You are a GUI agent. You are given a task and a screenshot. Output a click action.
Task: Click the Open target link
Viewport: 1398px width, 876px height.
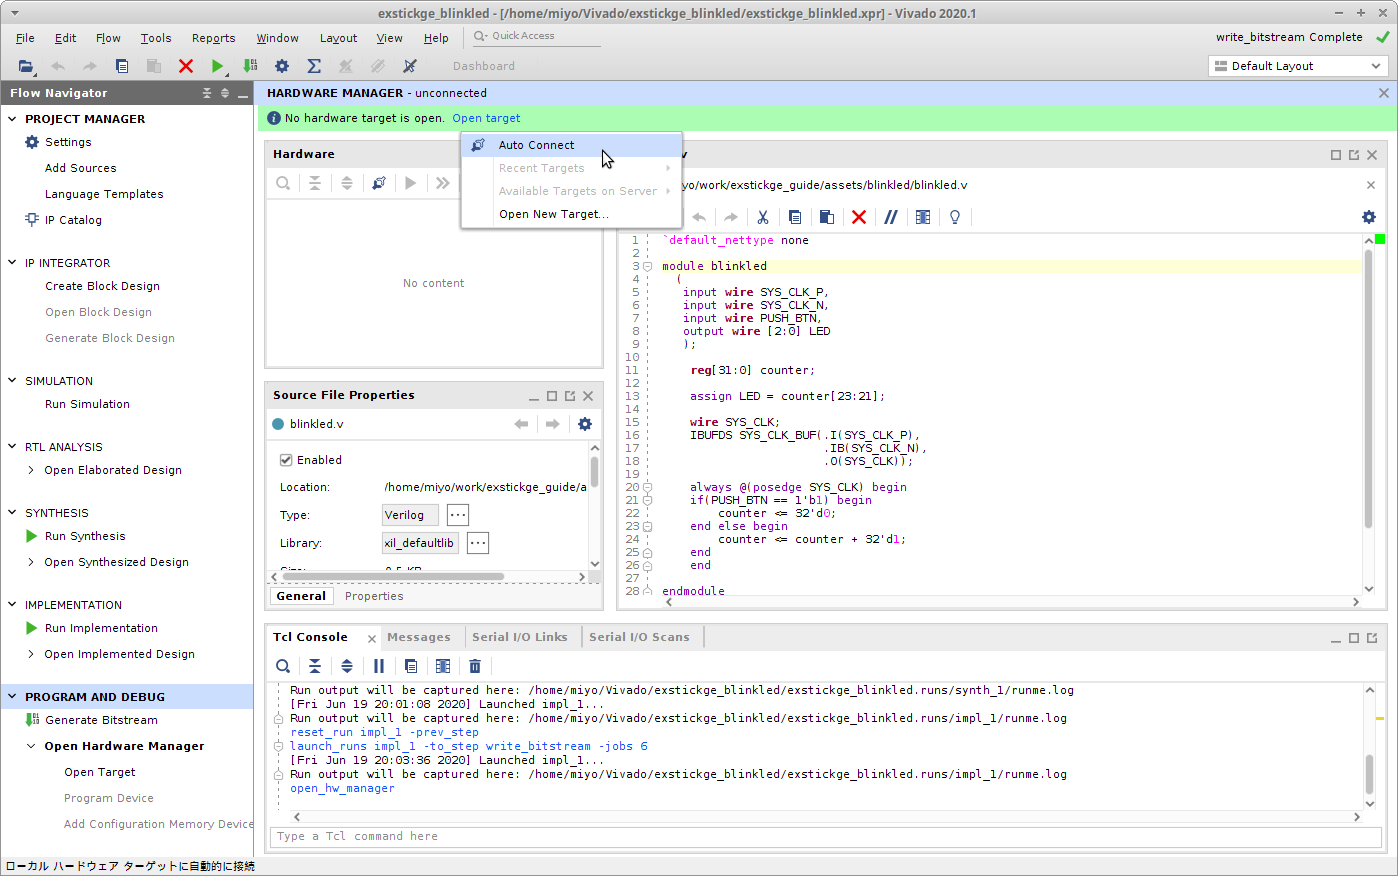[x=486, y=118]
